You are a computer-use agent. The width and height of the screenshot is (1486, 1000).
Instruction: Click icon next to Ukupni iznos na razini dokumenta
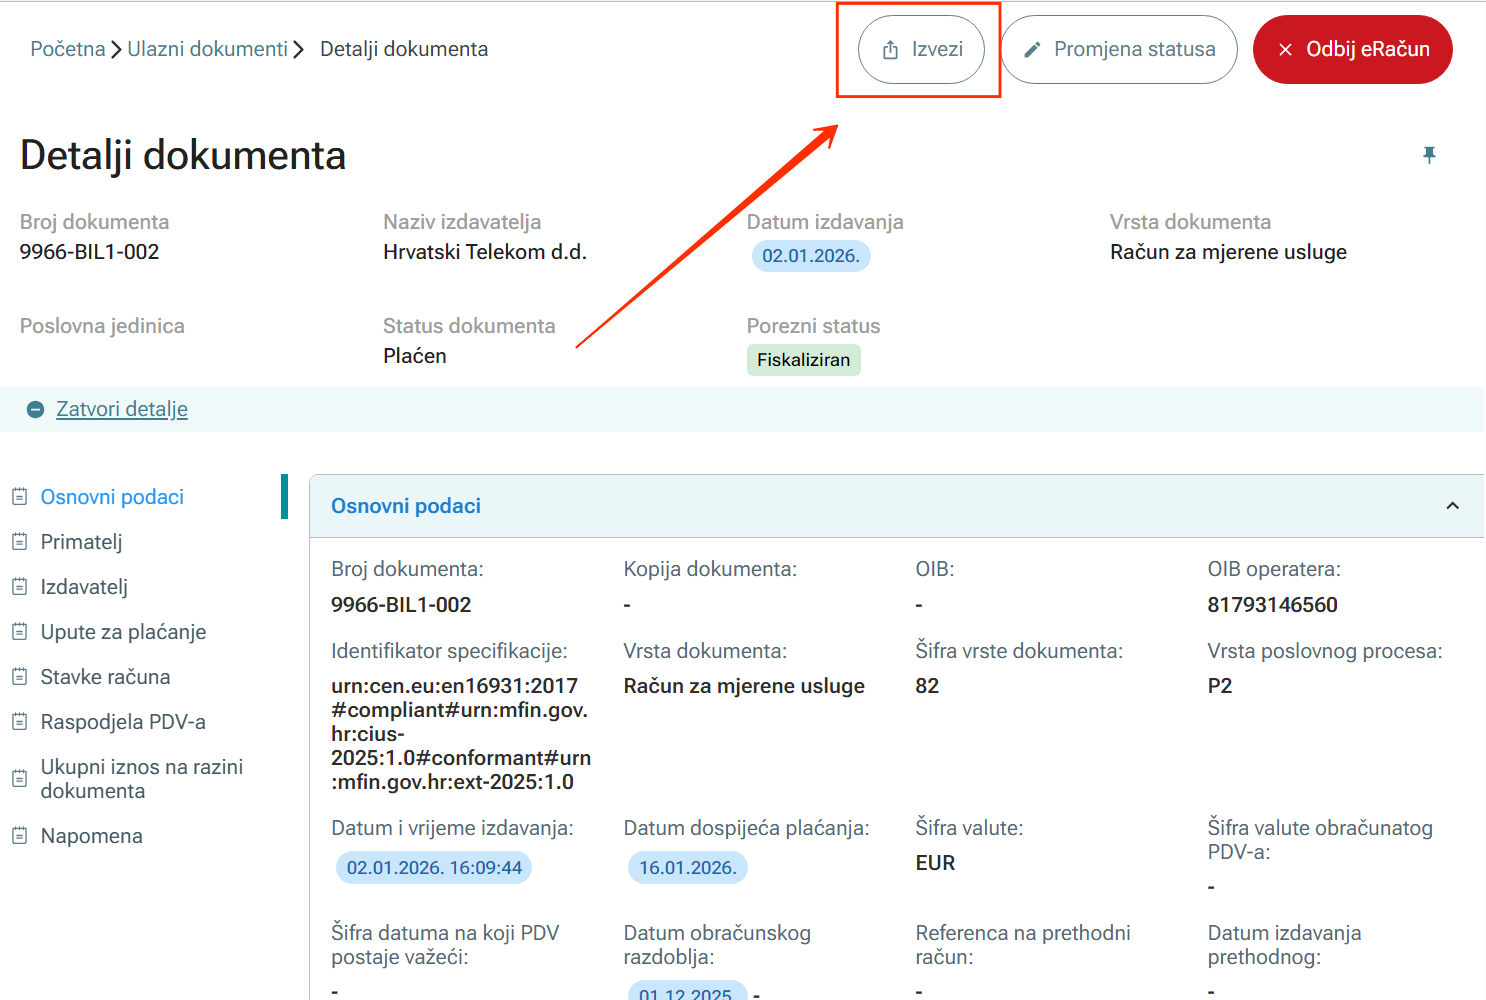19,779
